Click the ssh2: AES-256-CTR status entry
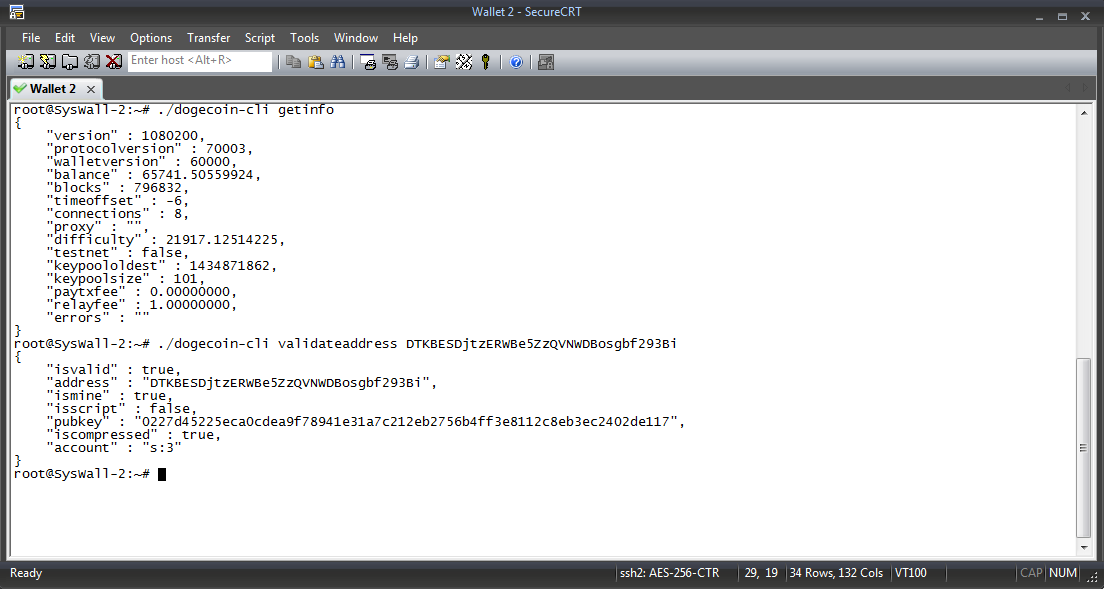 coord(670,574)
